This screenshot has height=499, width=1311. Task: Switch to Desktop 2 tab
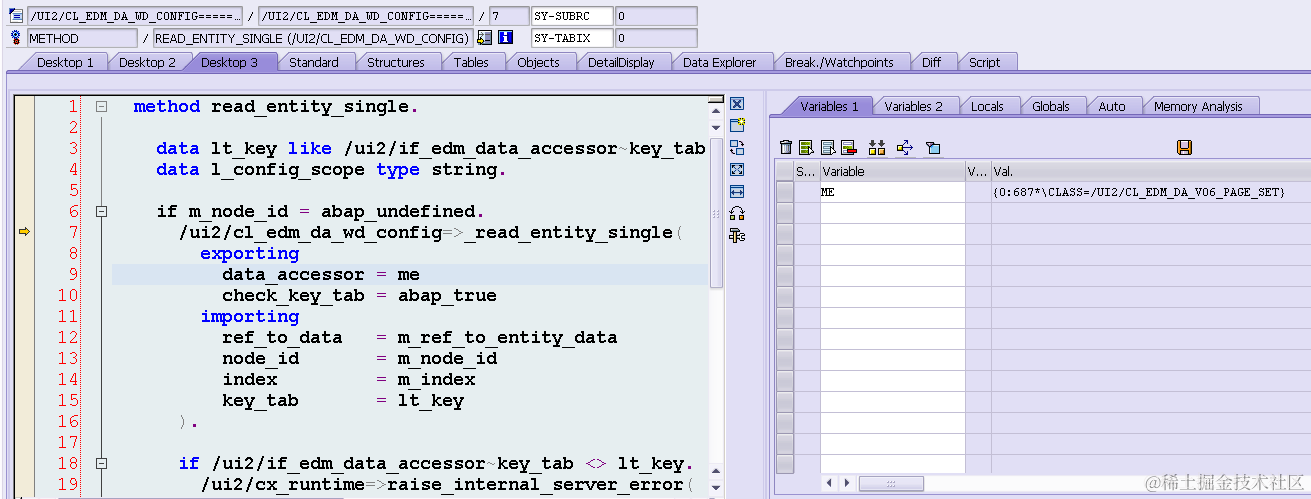click(147, 62)
